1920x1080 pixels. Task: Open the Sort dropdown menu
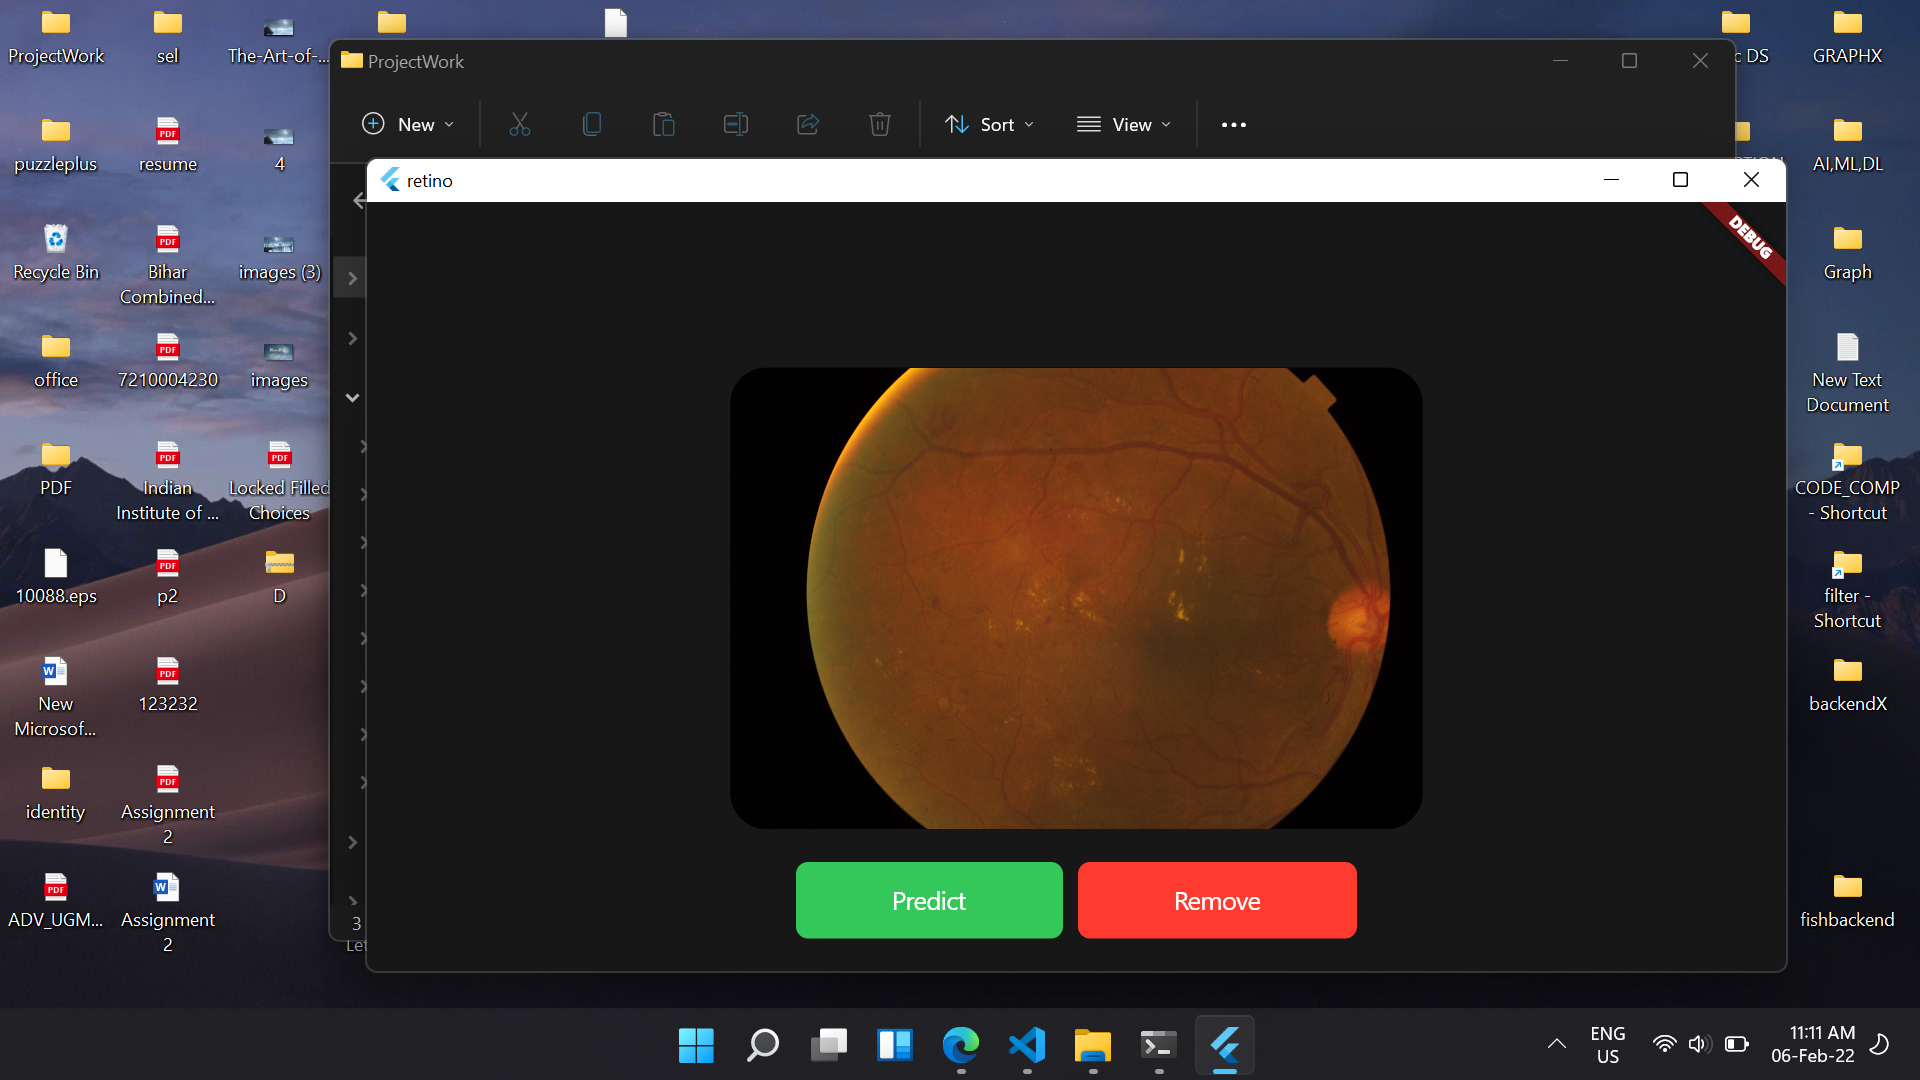989,124
